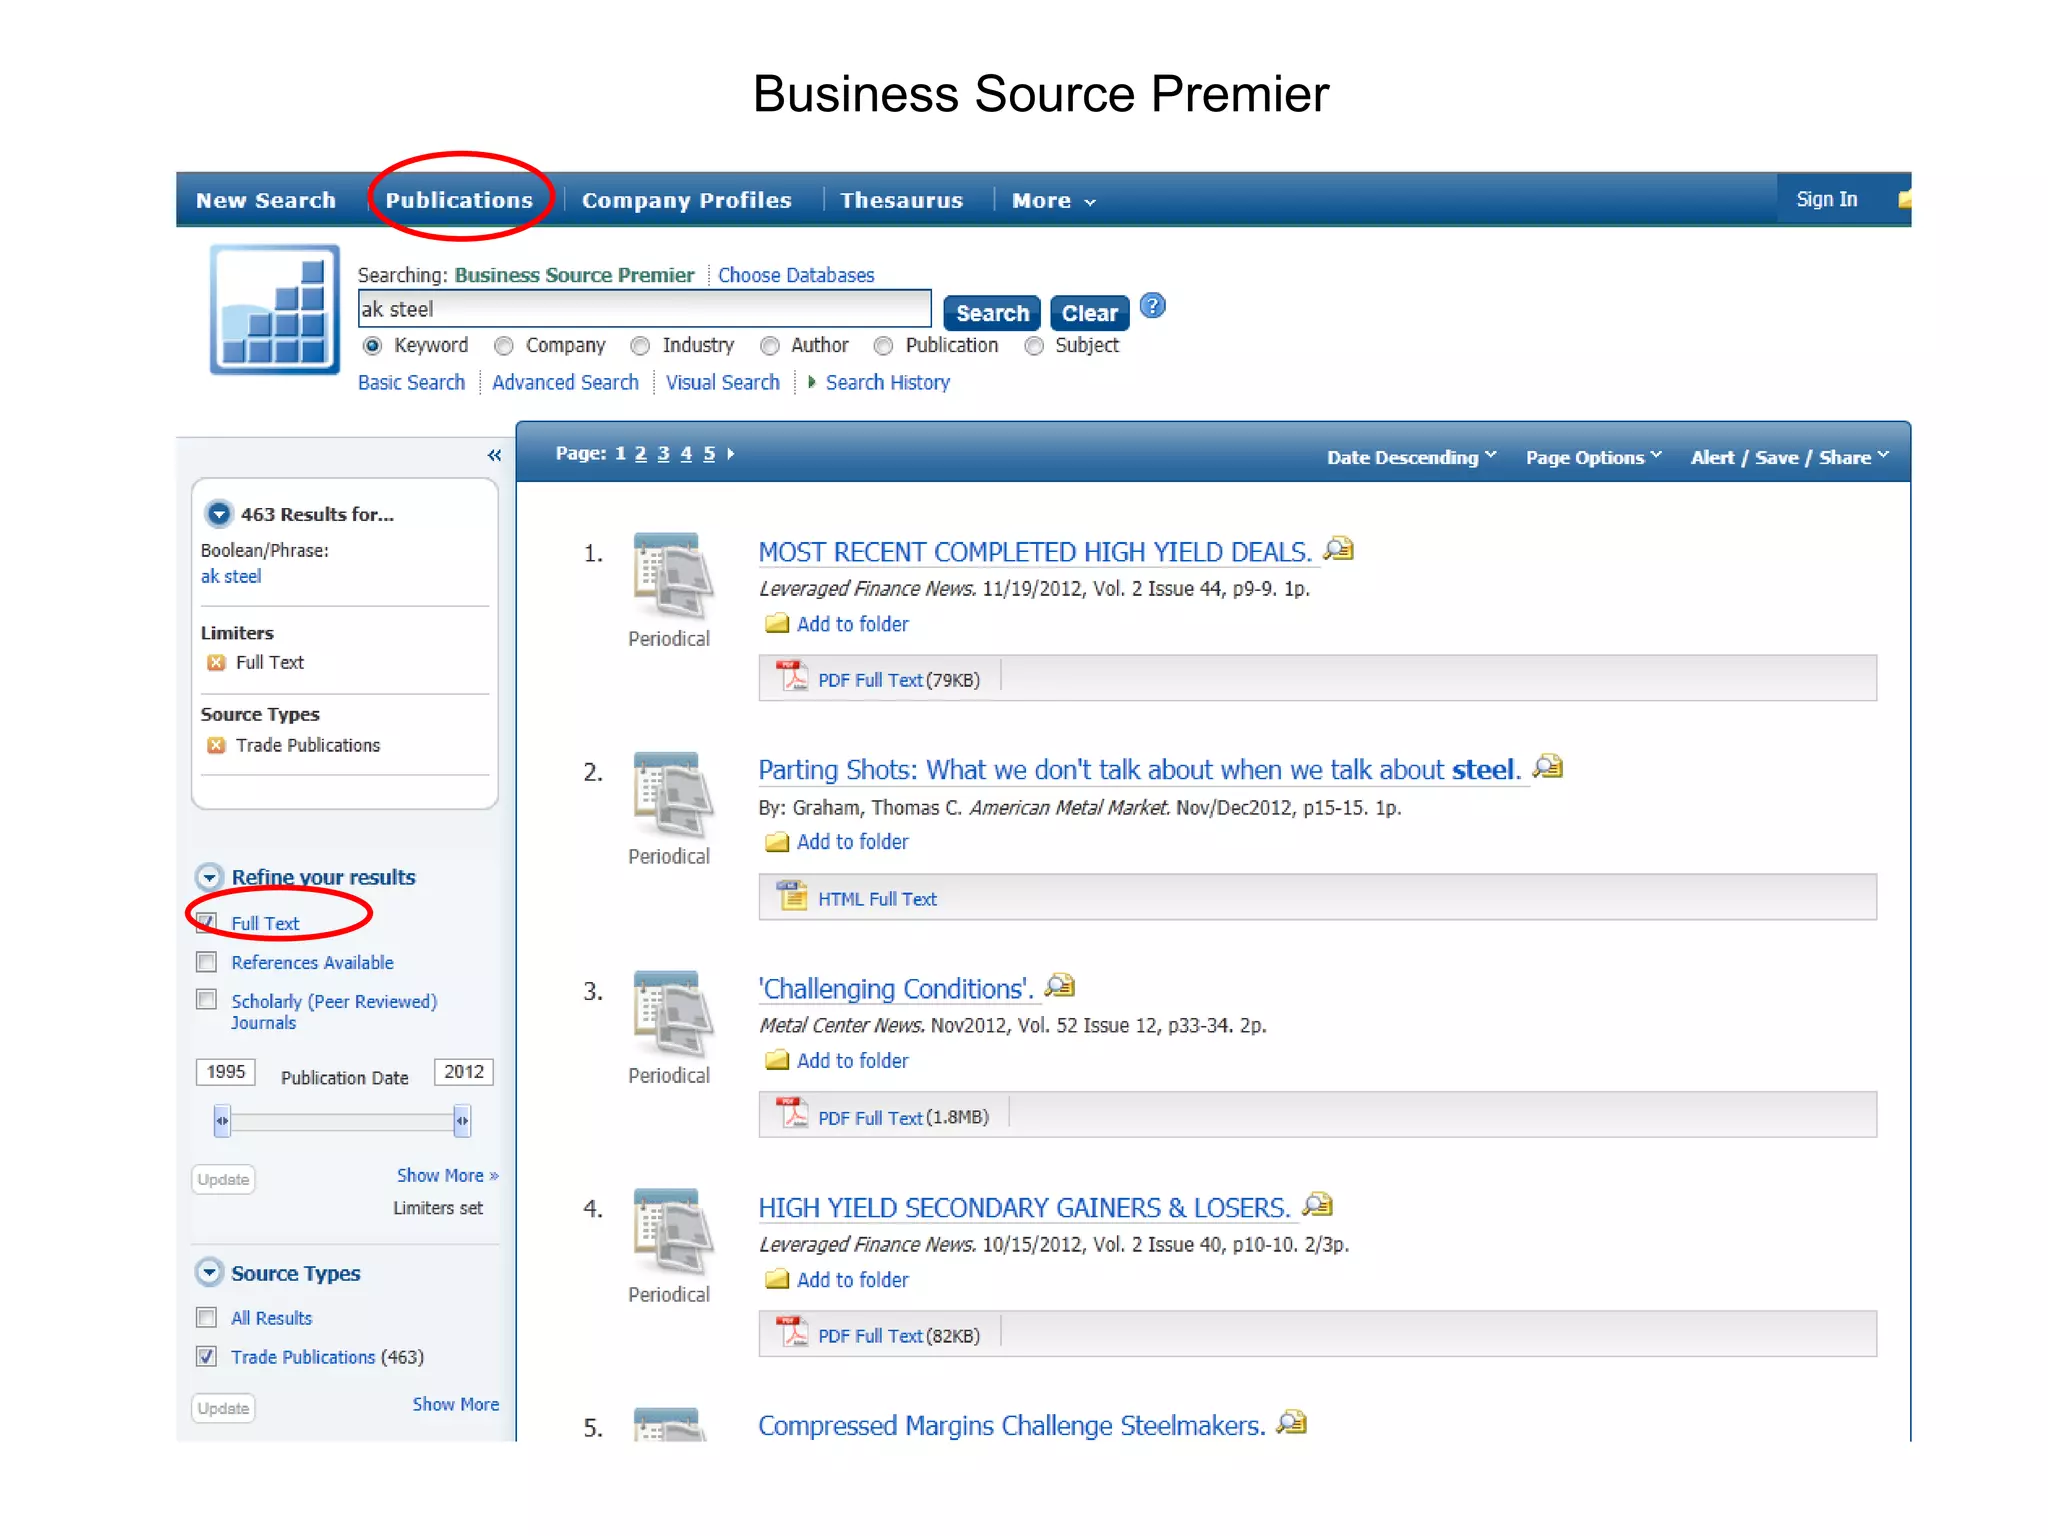This screenshot has width=2048, height=1536.
Task: Open the More dropdown in navigation bar
Action: pos(1054,201)
